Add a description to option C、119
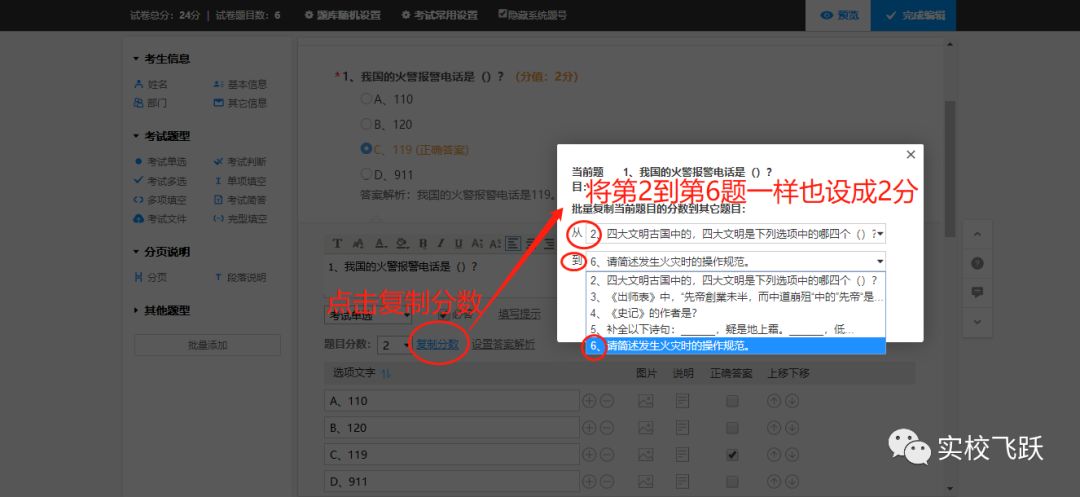 (x=683, y=454)
